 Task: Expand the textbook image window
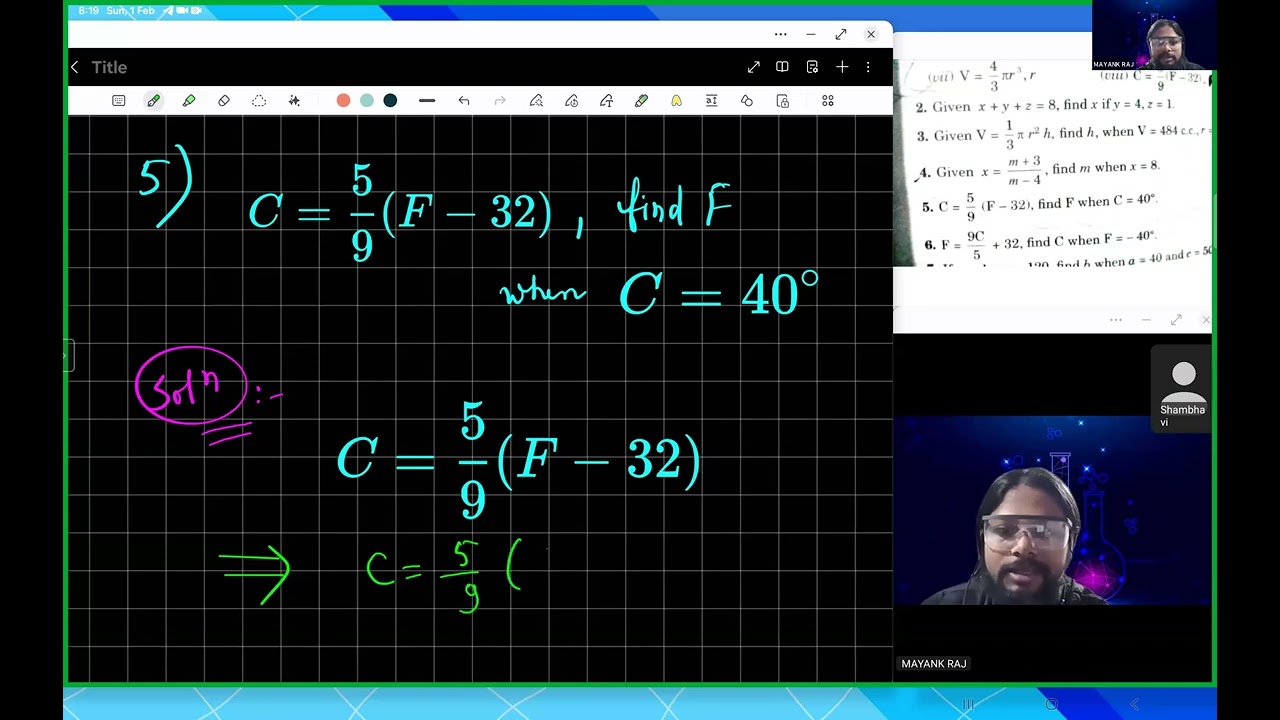point(1176,320)
